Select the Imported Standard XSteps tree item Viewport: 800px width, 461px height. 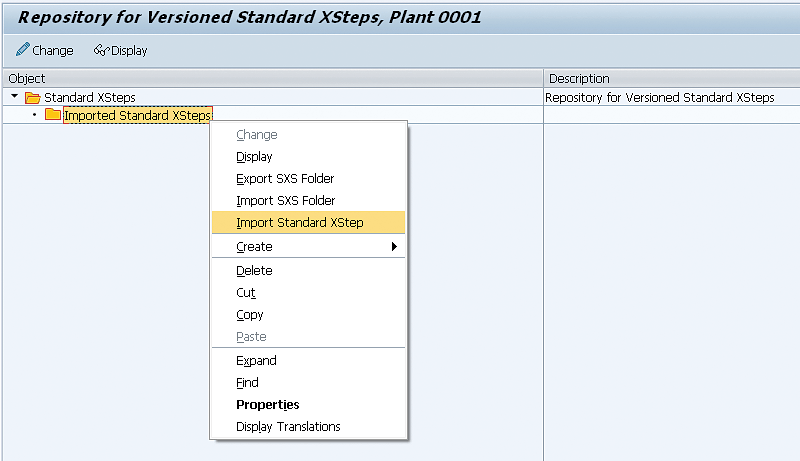(x=137, y=115)
